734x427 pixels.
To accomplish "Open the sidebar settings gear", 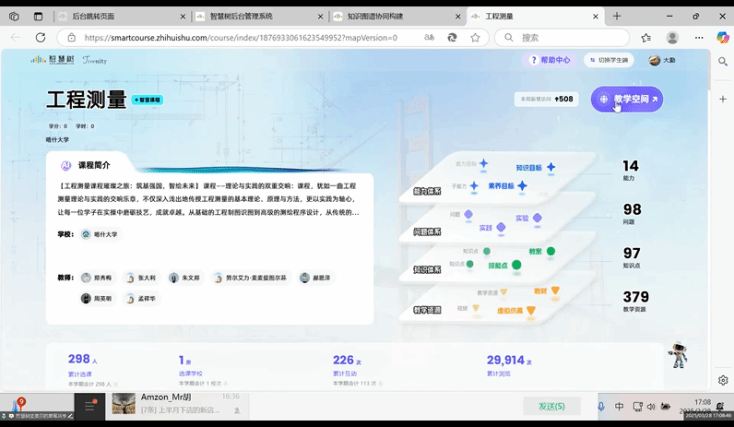I will [722, 380].
